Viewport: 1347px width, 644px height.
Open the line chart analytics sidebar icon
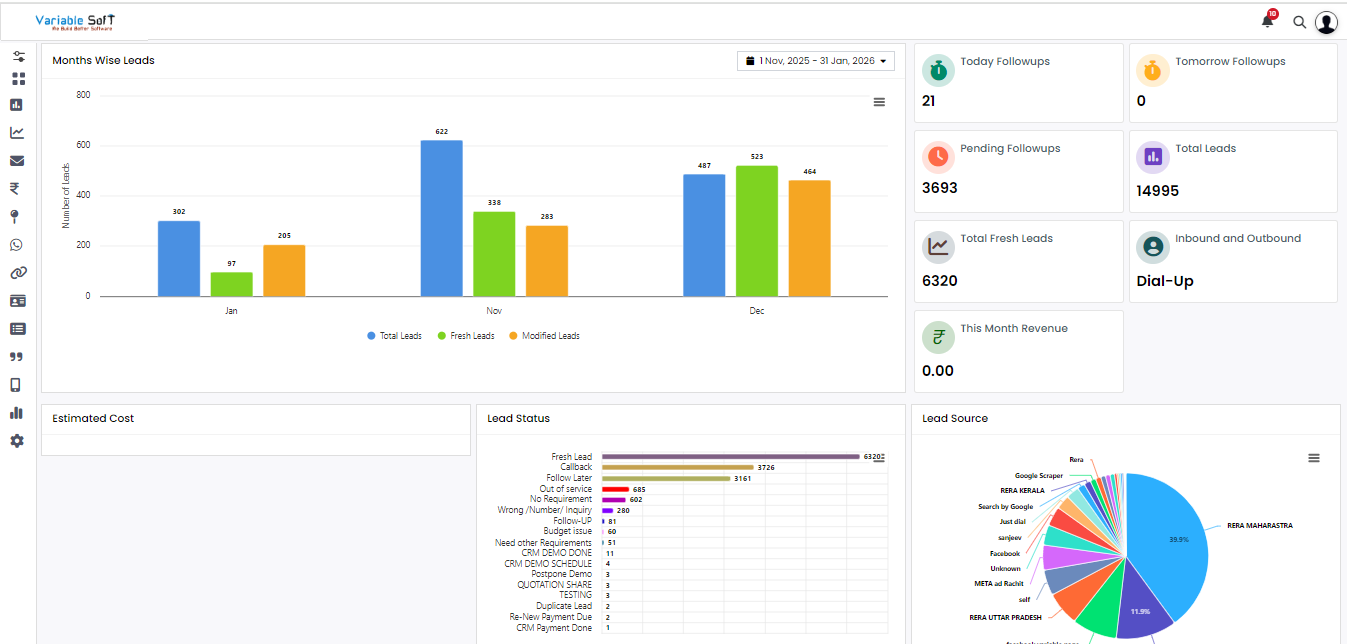click(17, 132)
